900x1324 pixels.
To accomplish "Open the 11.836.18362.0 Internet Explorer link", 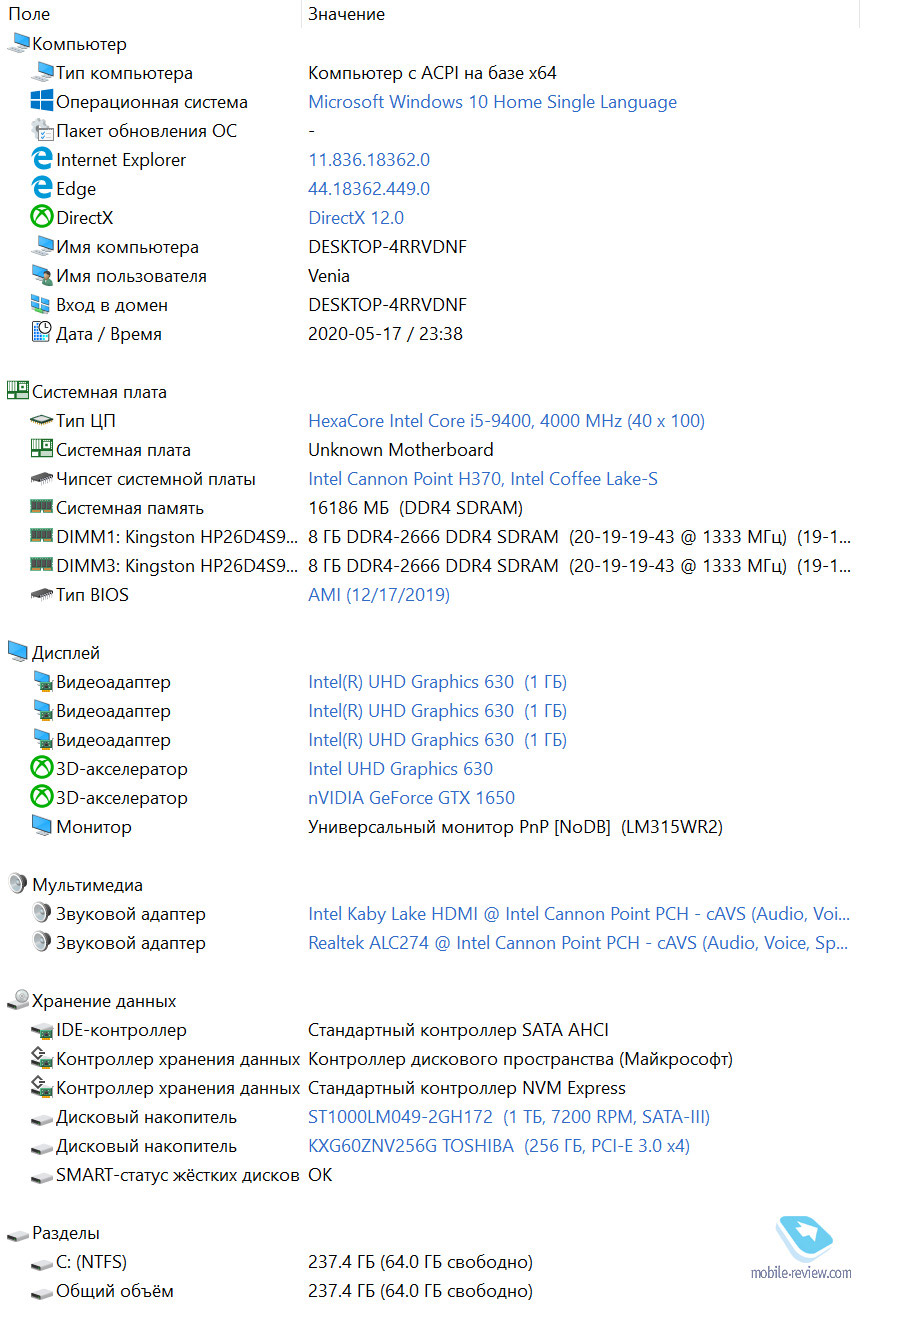I will tap(369, 160).
